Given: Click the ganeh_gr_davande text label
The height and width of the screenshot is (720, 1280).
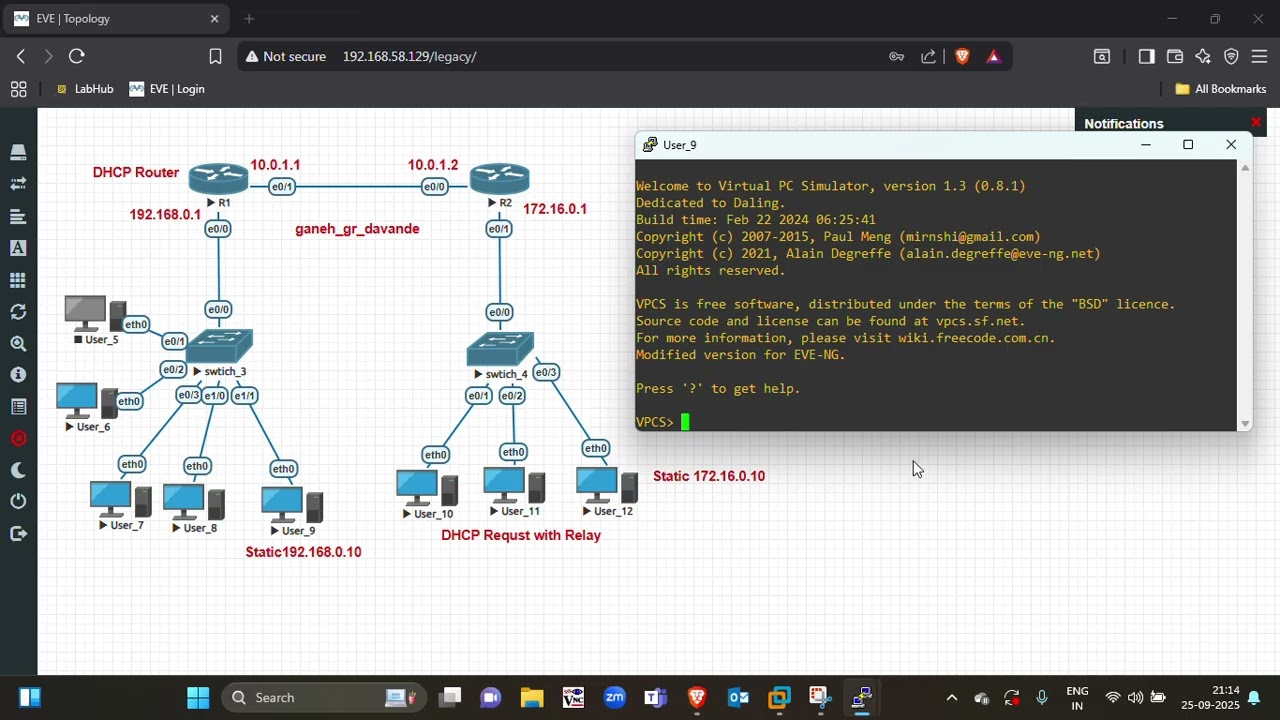Looking at the screenshot, I should click(x=357, y=229).
